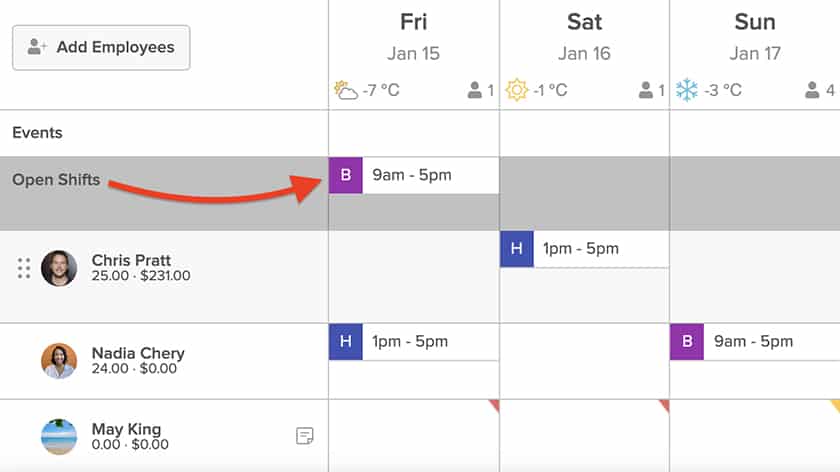Click Chris Pratt's drag handle dots

coord(24,268)
